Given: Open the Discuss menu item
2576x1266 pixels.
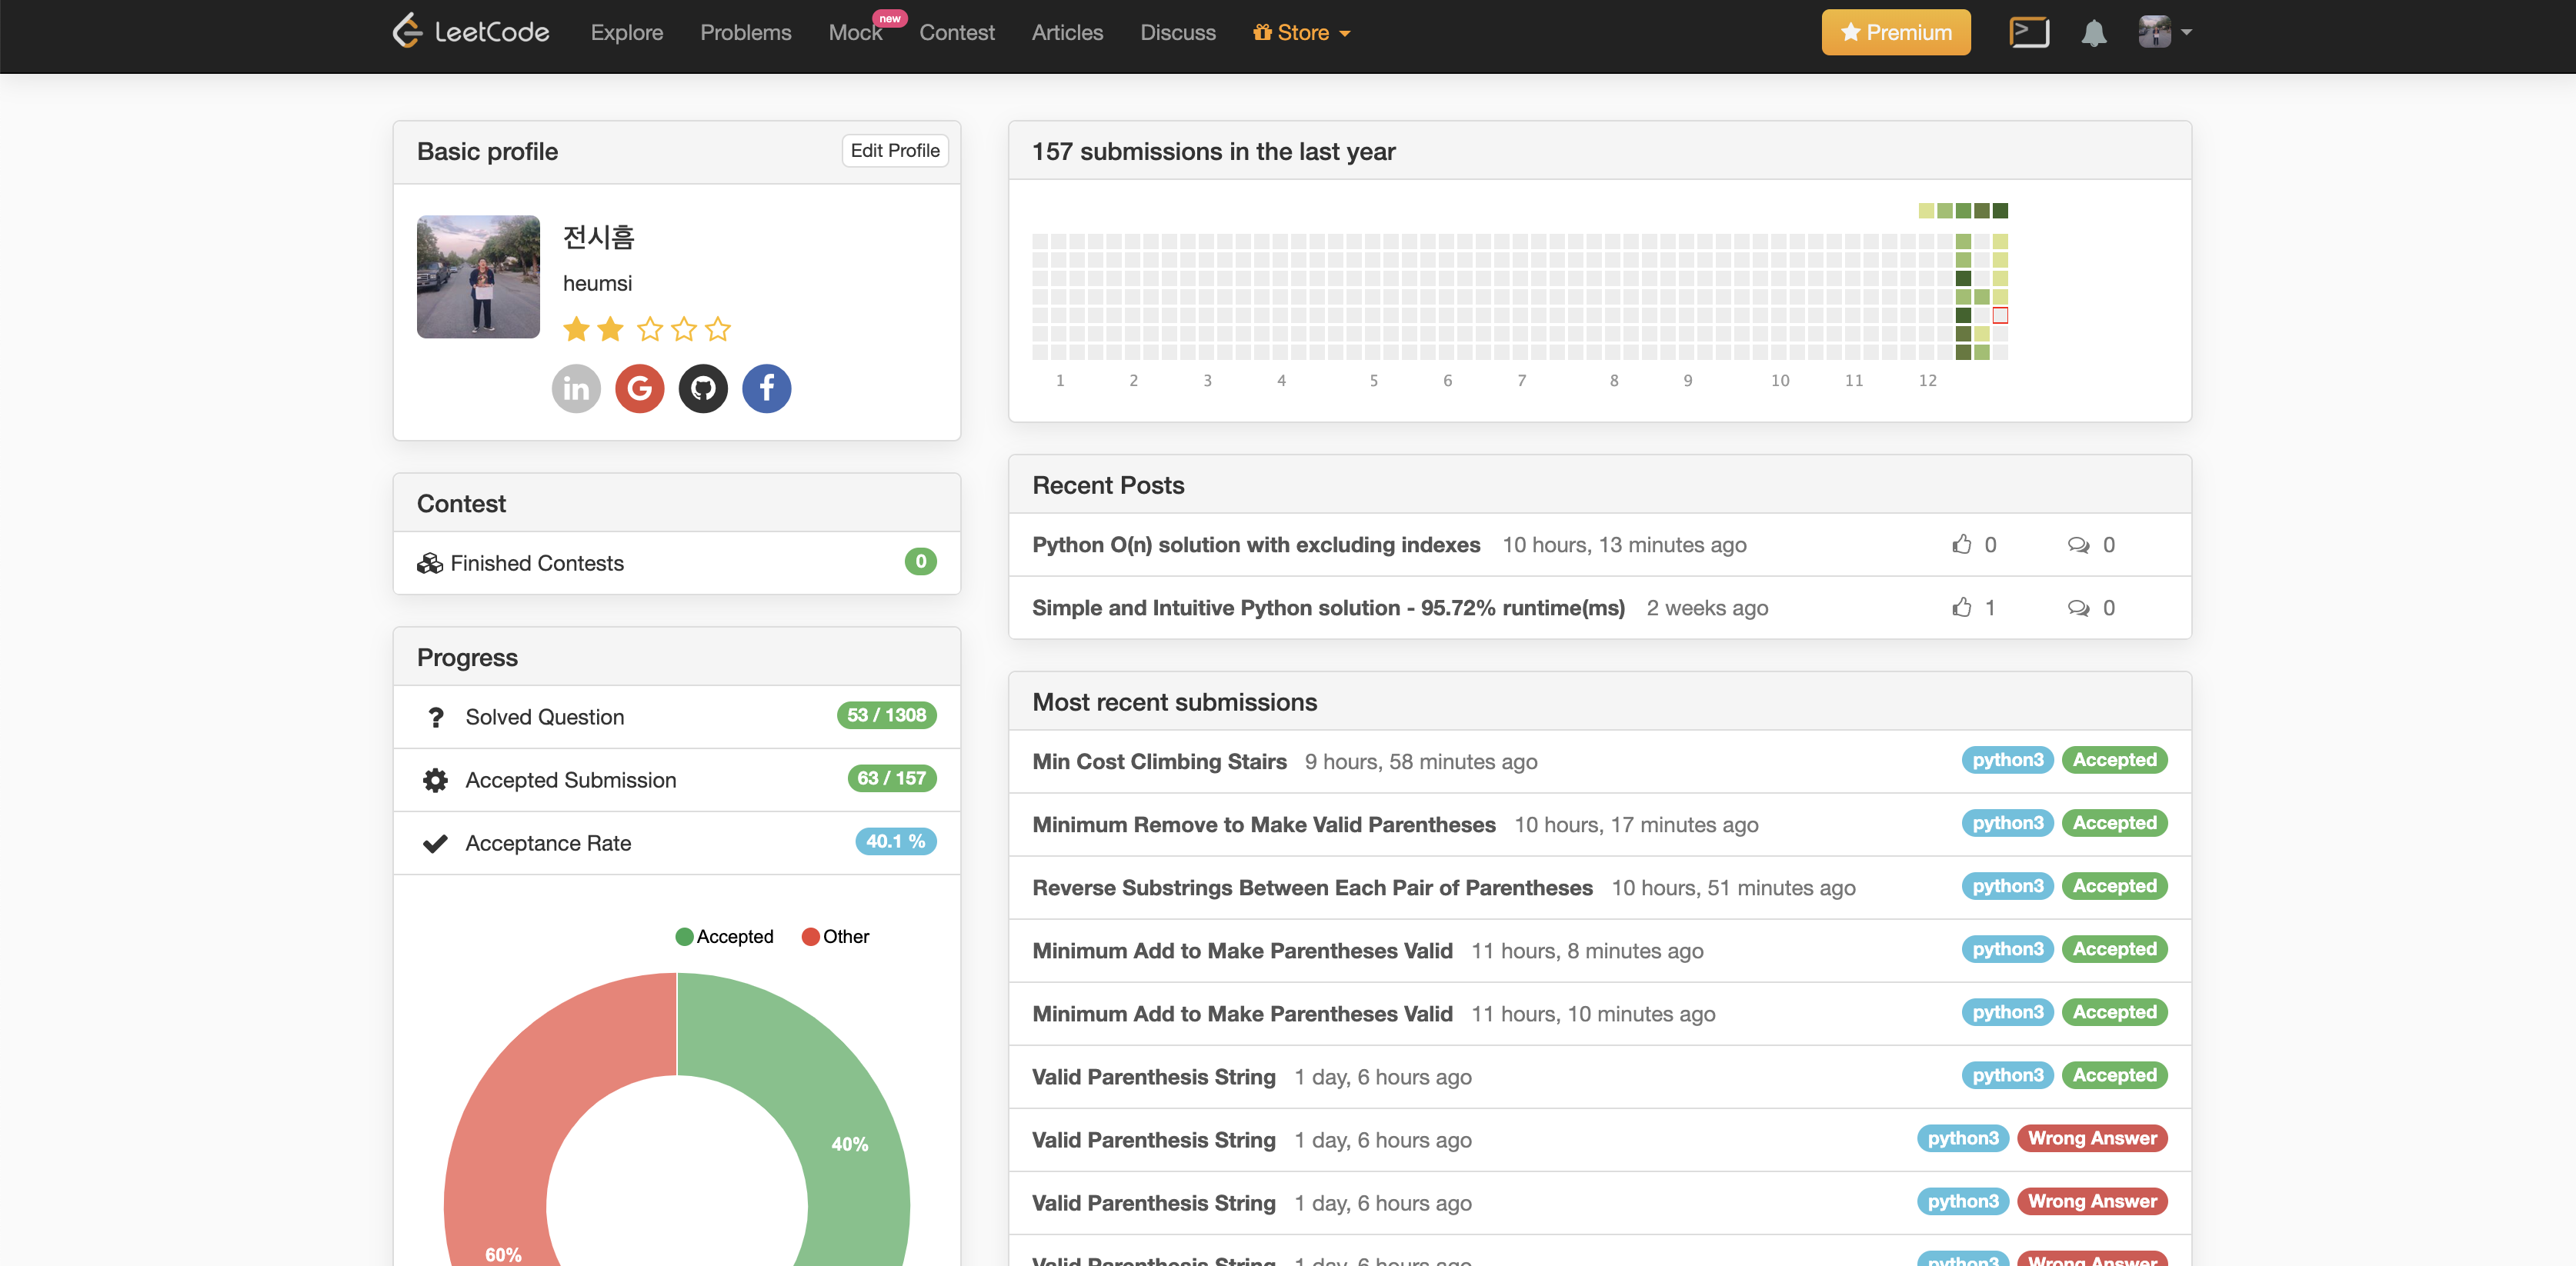Looking at the screenshot, I should 1178,33.
